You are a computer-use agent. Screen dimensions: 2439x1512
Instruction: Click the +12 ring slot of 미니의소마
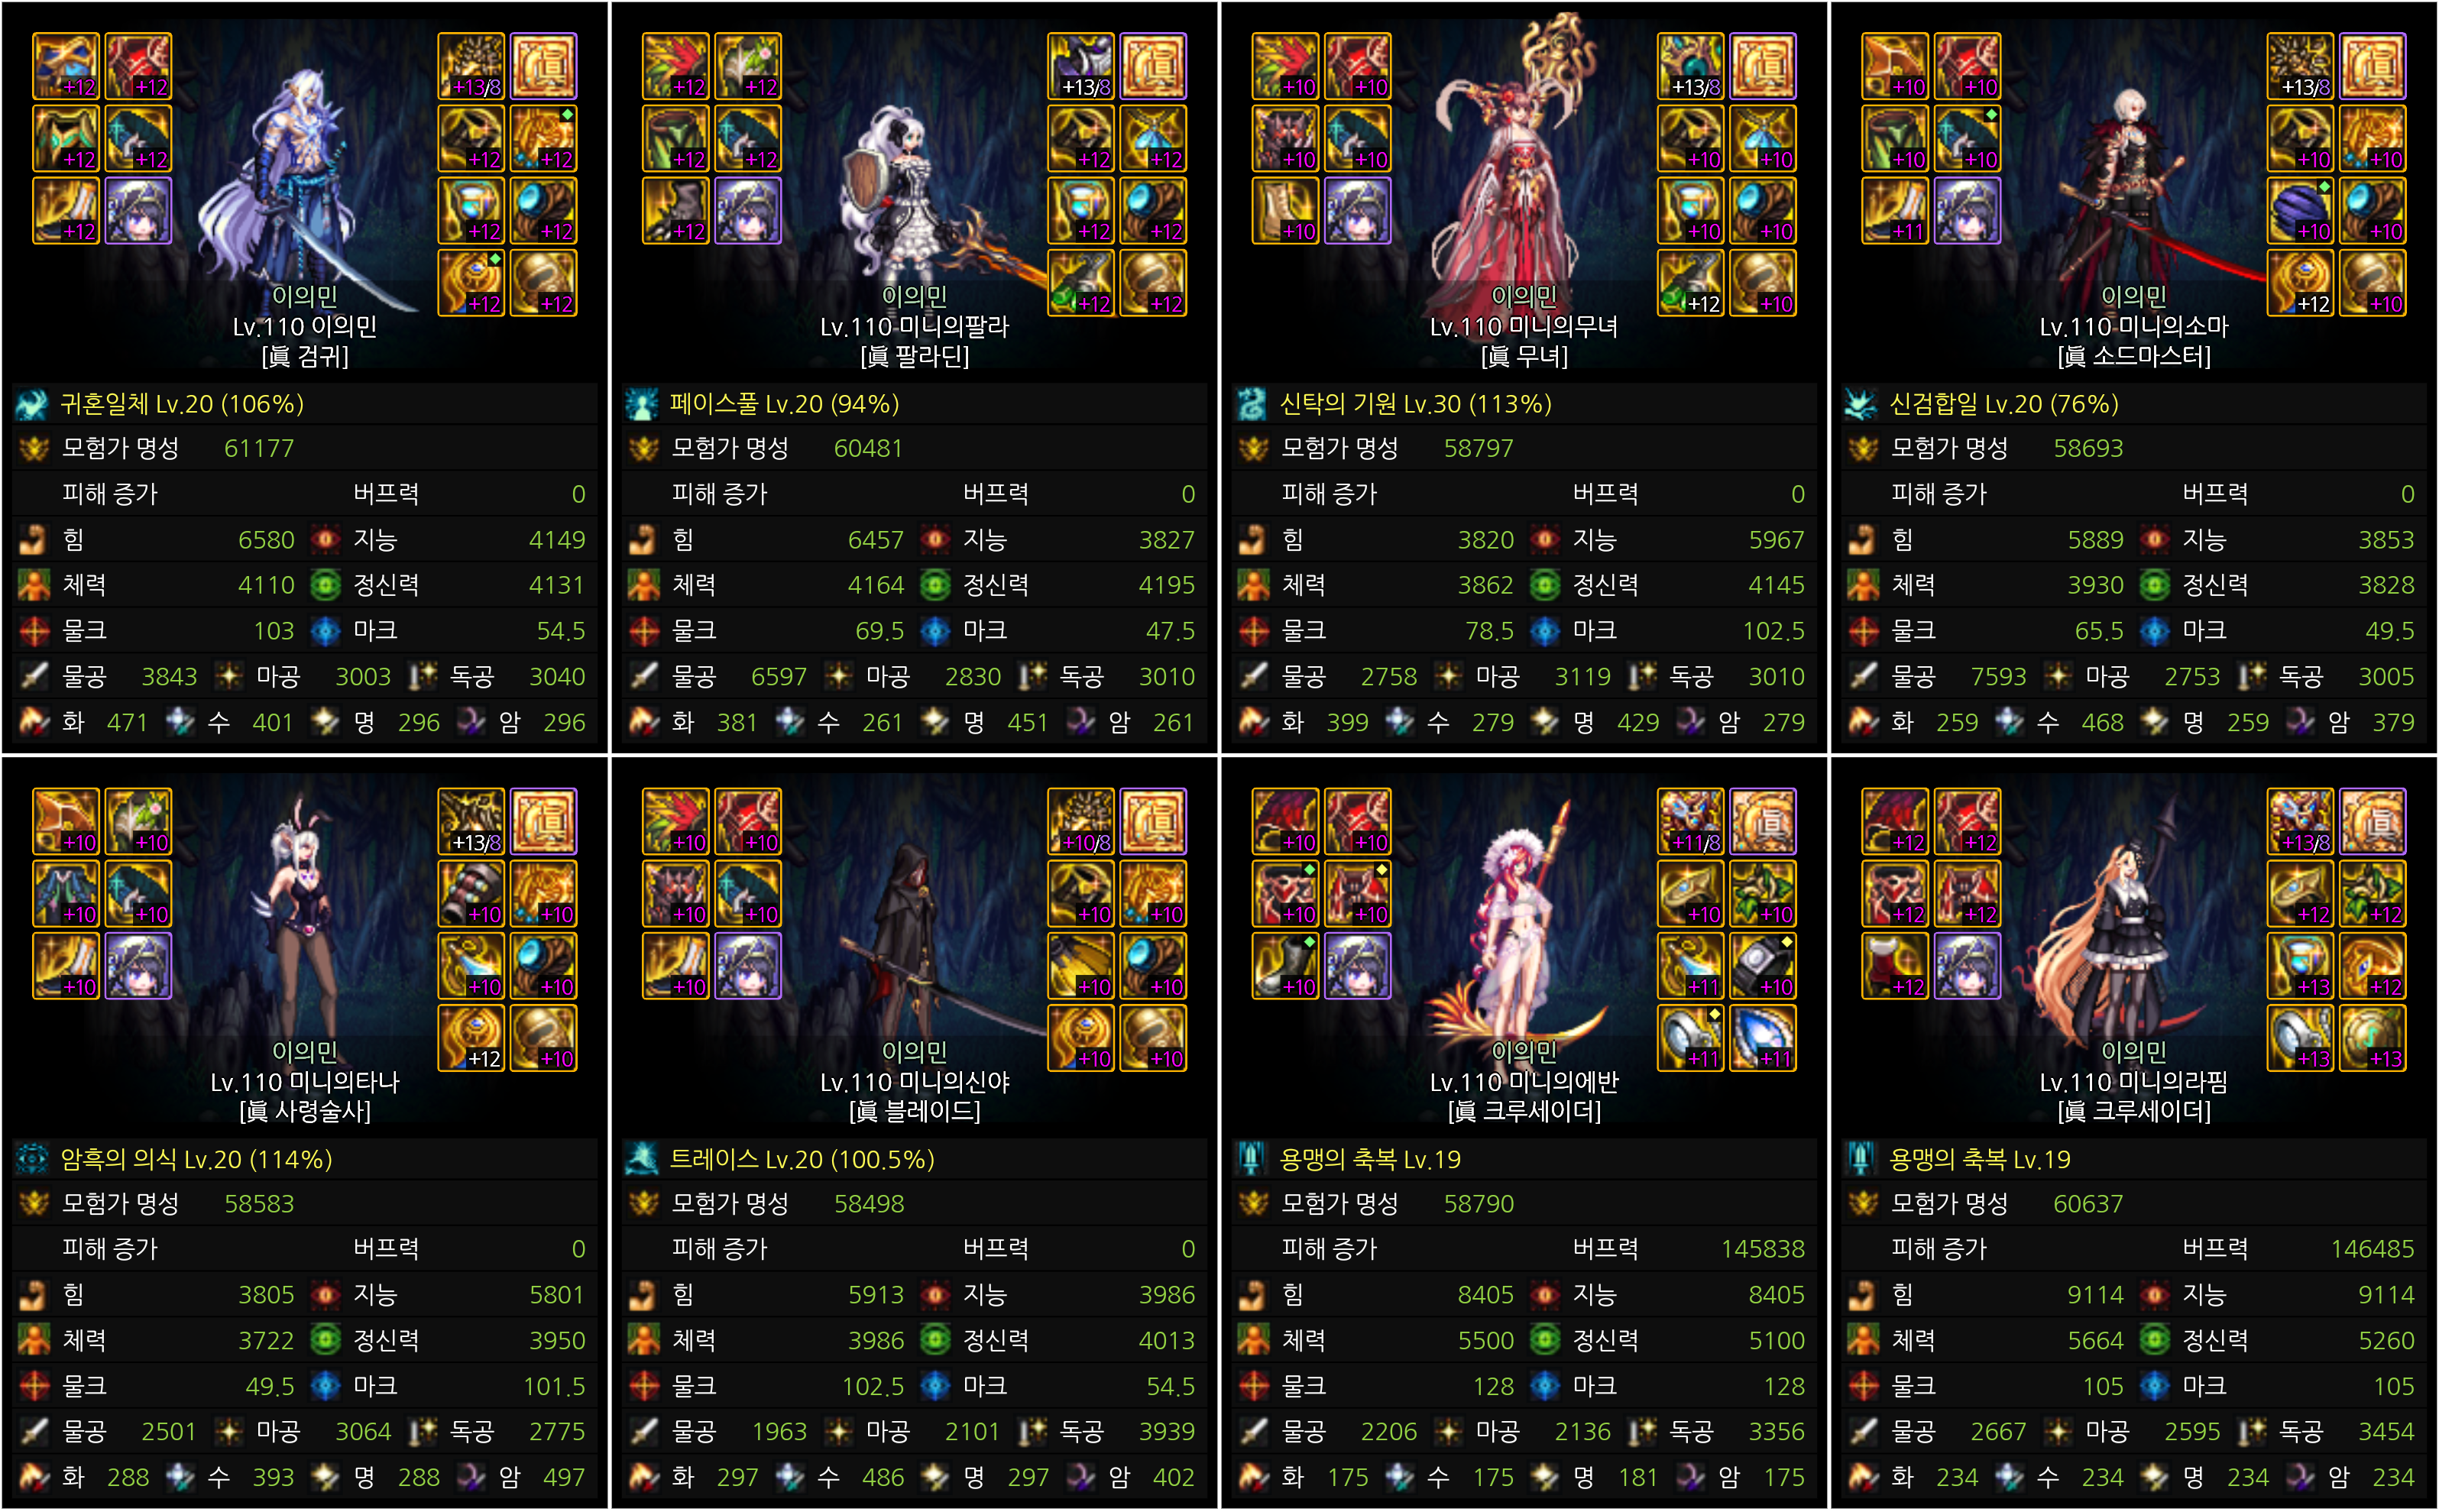pos(2301,283)
